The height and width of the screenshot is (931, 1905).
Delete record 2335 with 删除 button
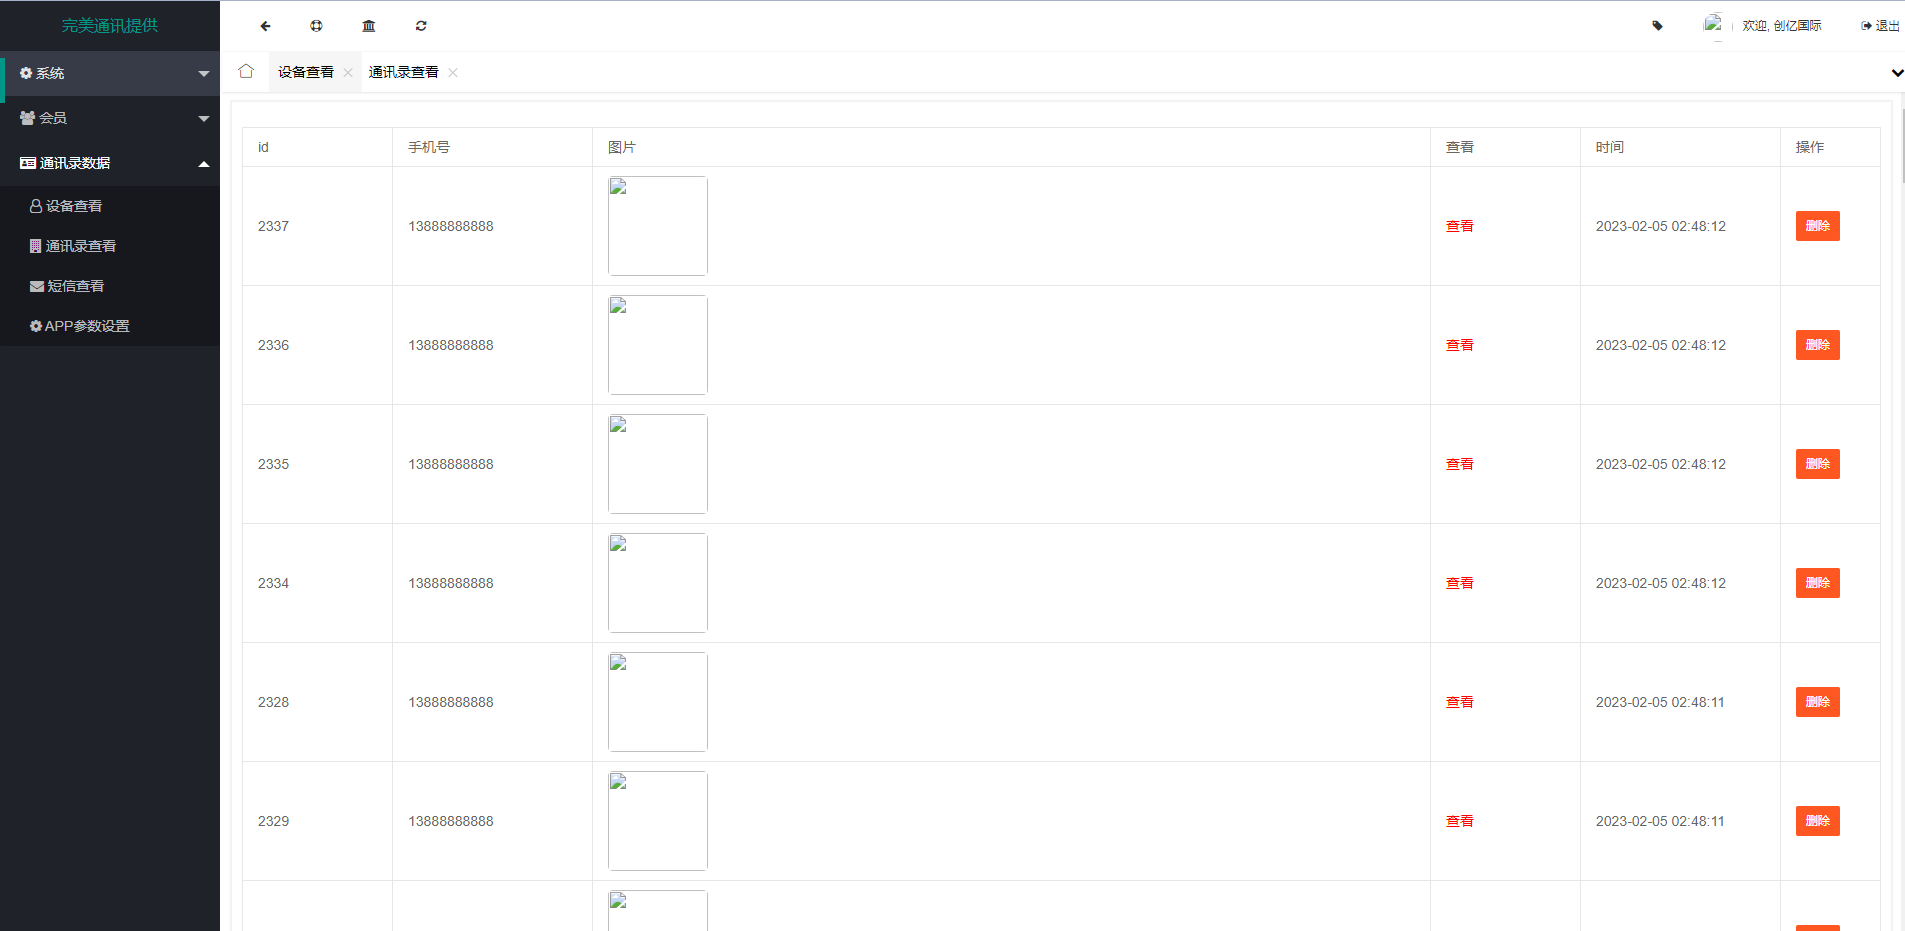tap(1817, 464)
